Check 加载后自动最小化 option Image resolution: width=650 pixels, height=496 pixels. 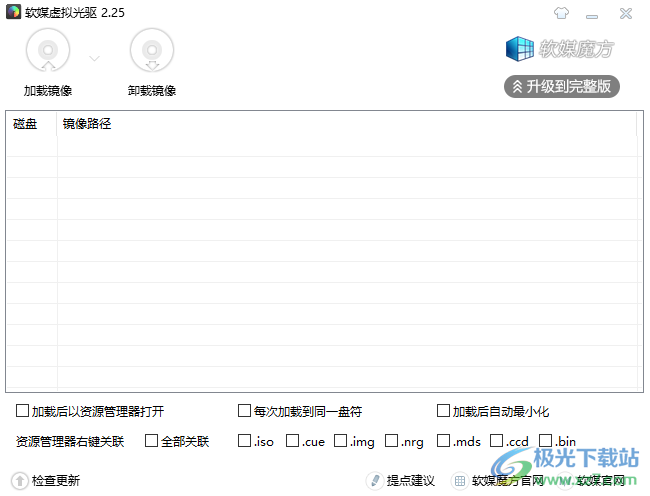point(444,411)
